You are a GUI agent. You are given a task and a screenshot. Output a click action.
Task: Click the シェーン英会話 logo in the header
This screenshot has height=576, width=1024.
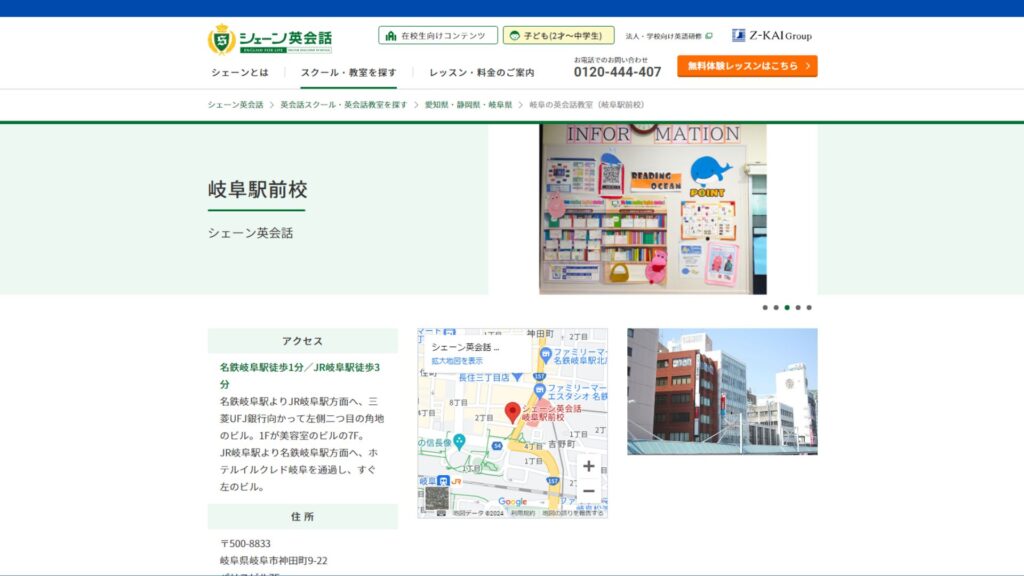point(270,39)
